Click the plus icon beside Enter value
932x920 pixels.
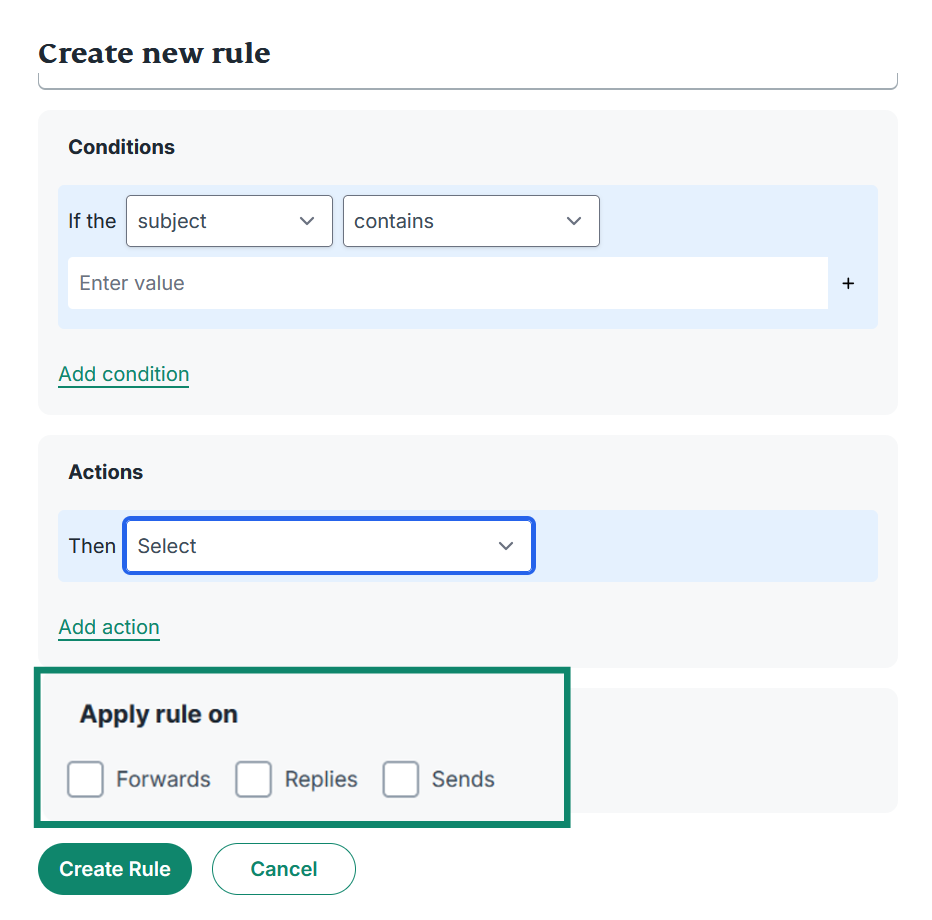coord(848,283)
